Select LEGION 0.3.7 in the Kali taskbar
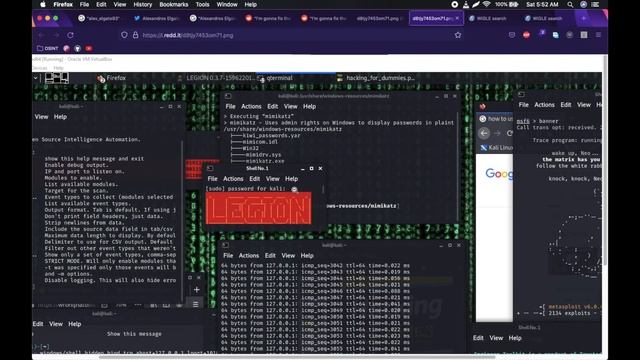 (216, 78)
